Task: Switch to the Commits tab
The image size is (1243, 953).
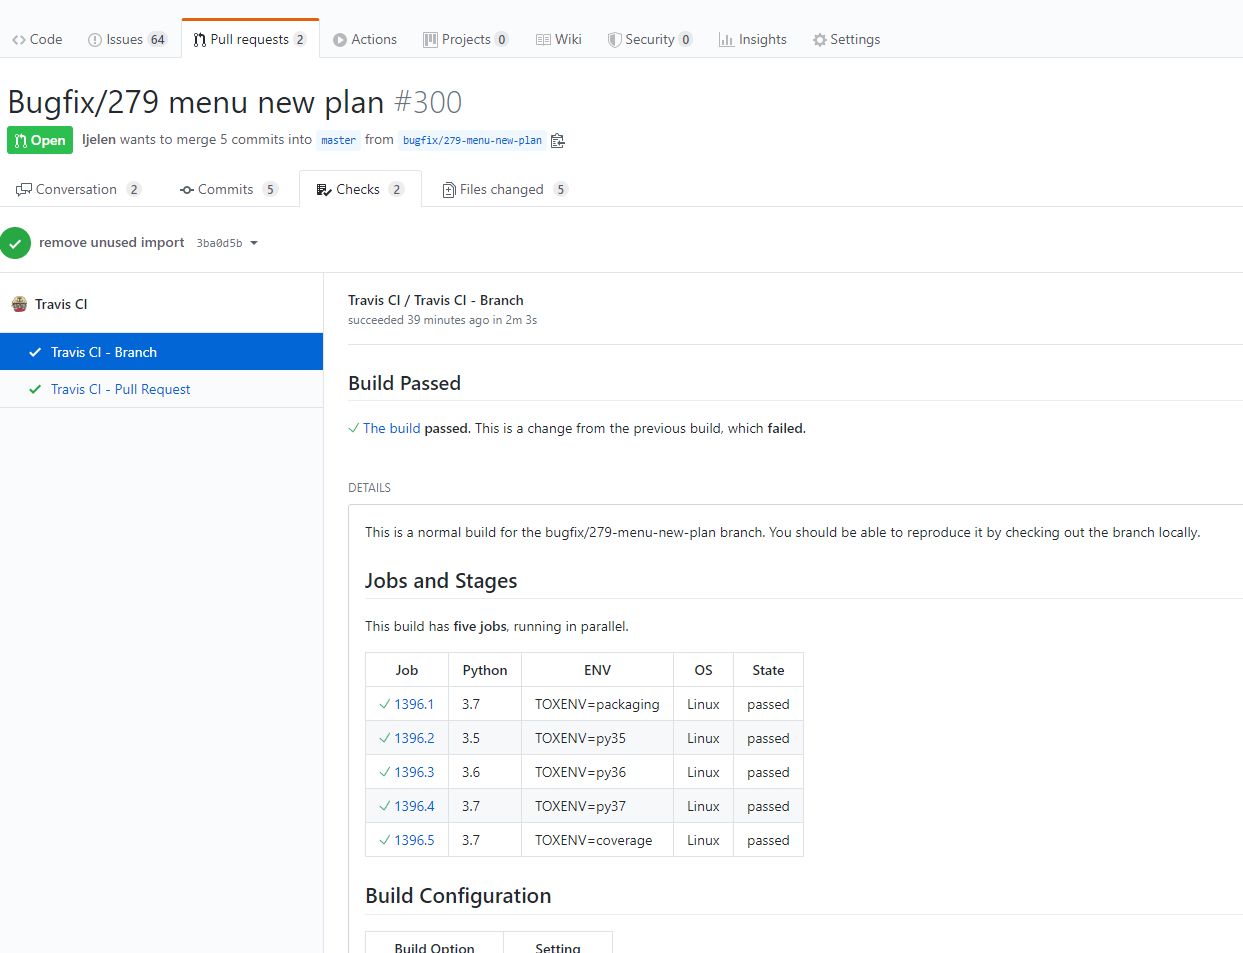Action: coord(228,189)
